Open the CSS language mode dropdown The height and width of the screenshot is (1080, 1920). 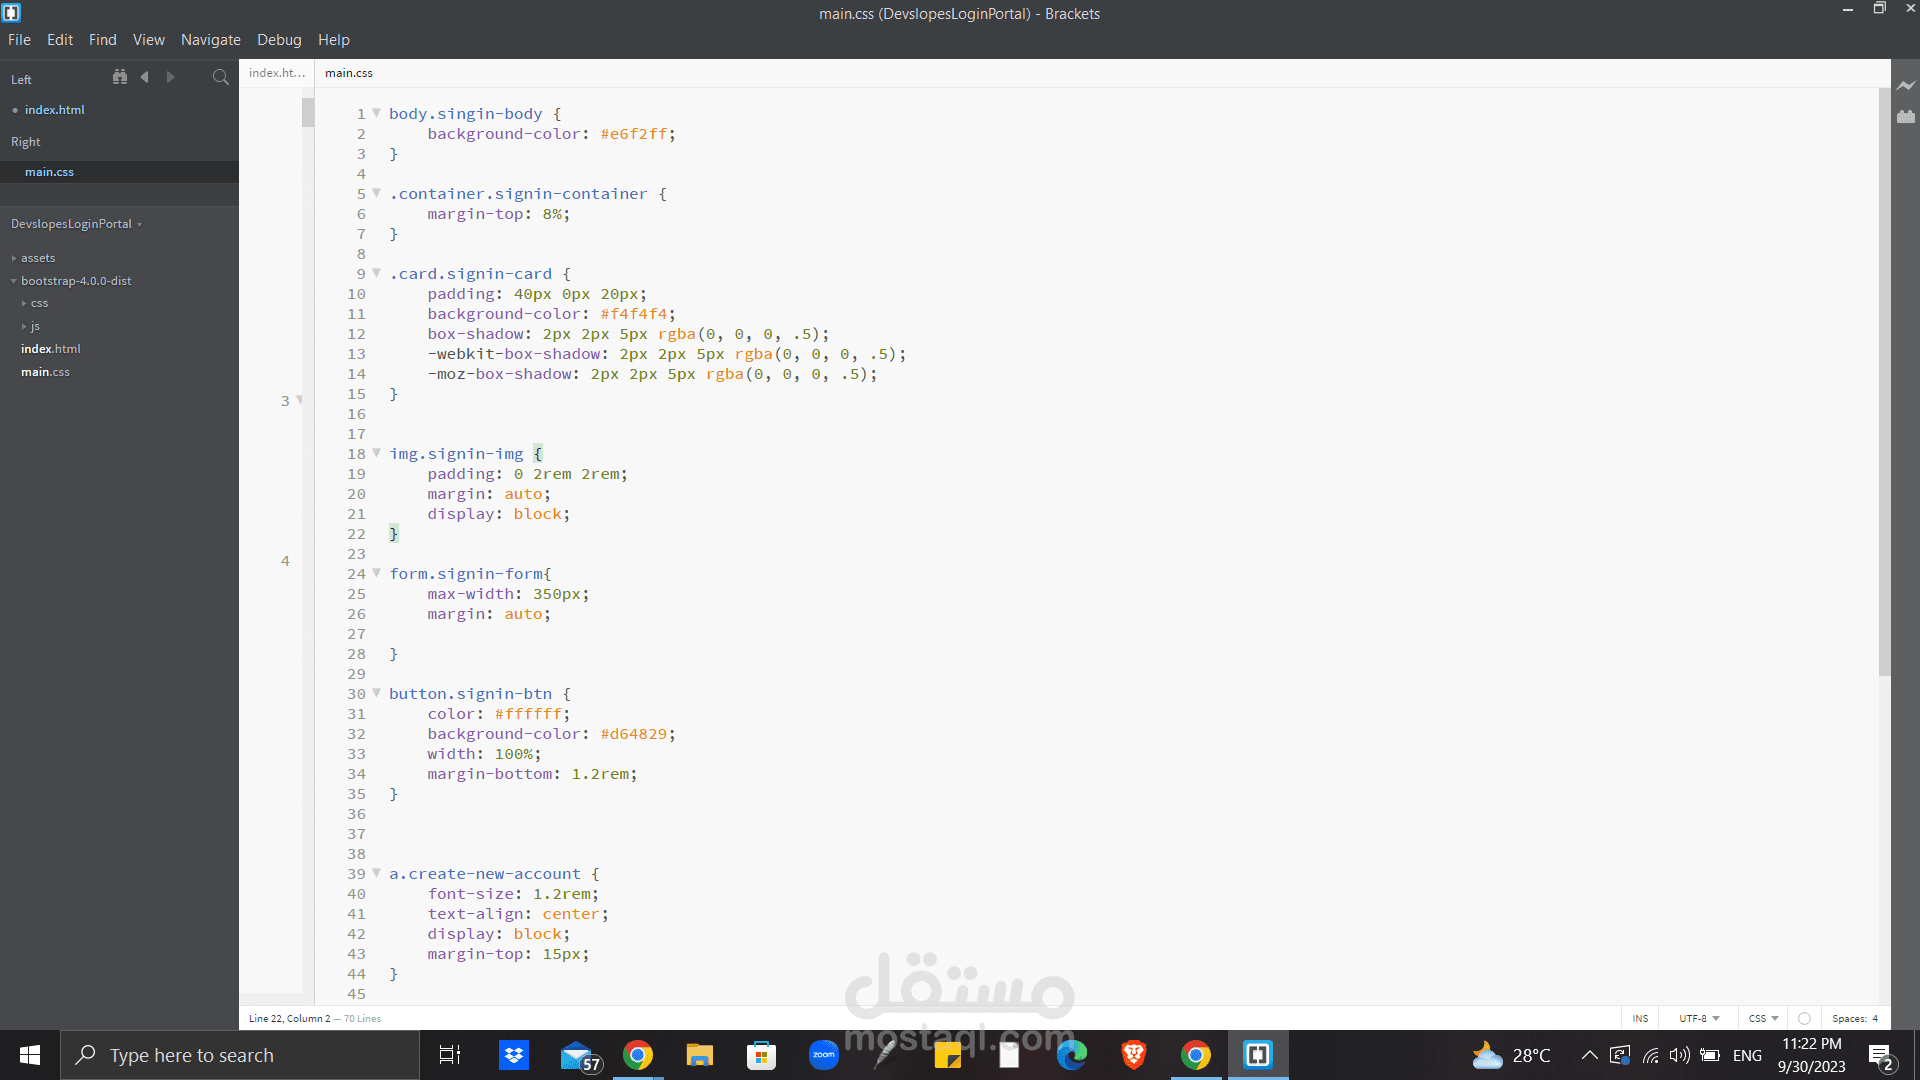point(1763,1018)
